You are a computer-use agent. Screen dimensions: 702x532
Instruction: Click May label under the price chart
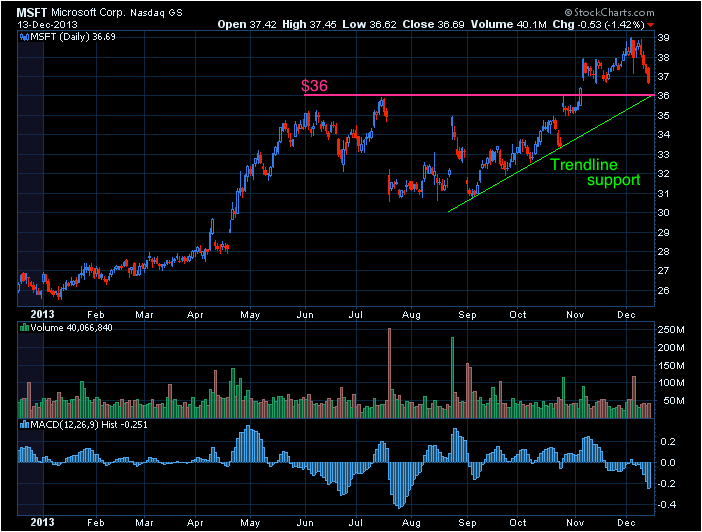[x=250, y=315]
